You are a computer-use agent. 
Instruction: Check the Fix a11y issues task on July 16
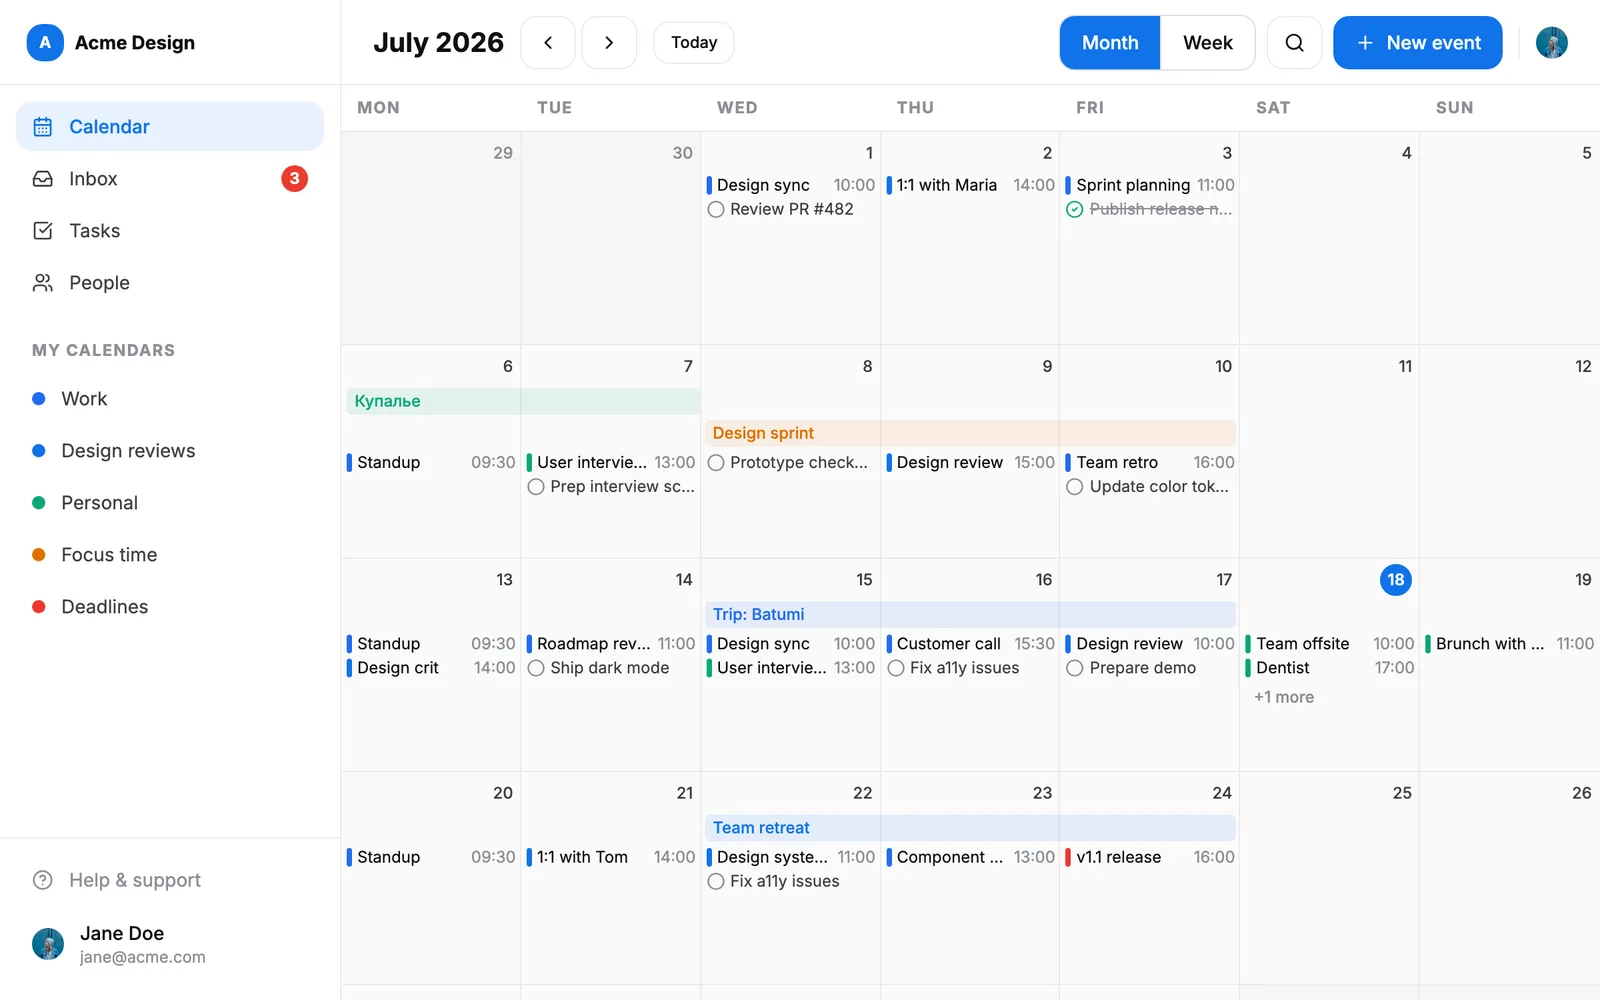896,668
